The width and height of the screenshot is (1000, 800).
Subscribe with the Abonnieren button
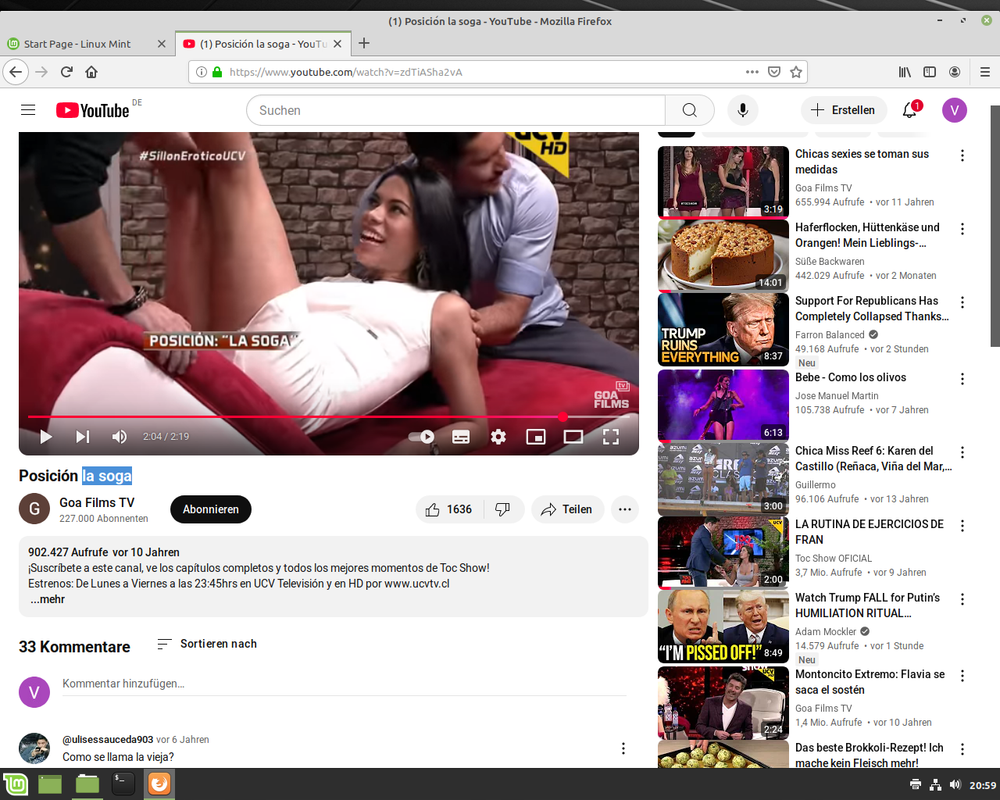[210, 509]
